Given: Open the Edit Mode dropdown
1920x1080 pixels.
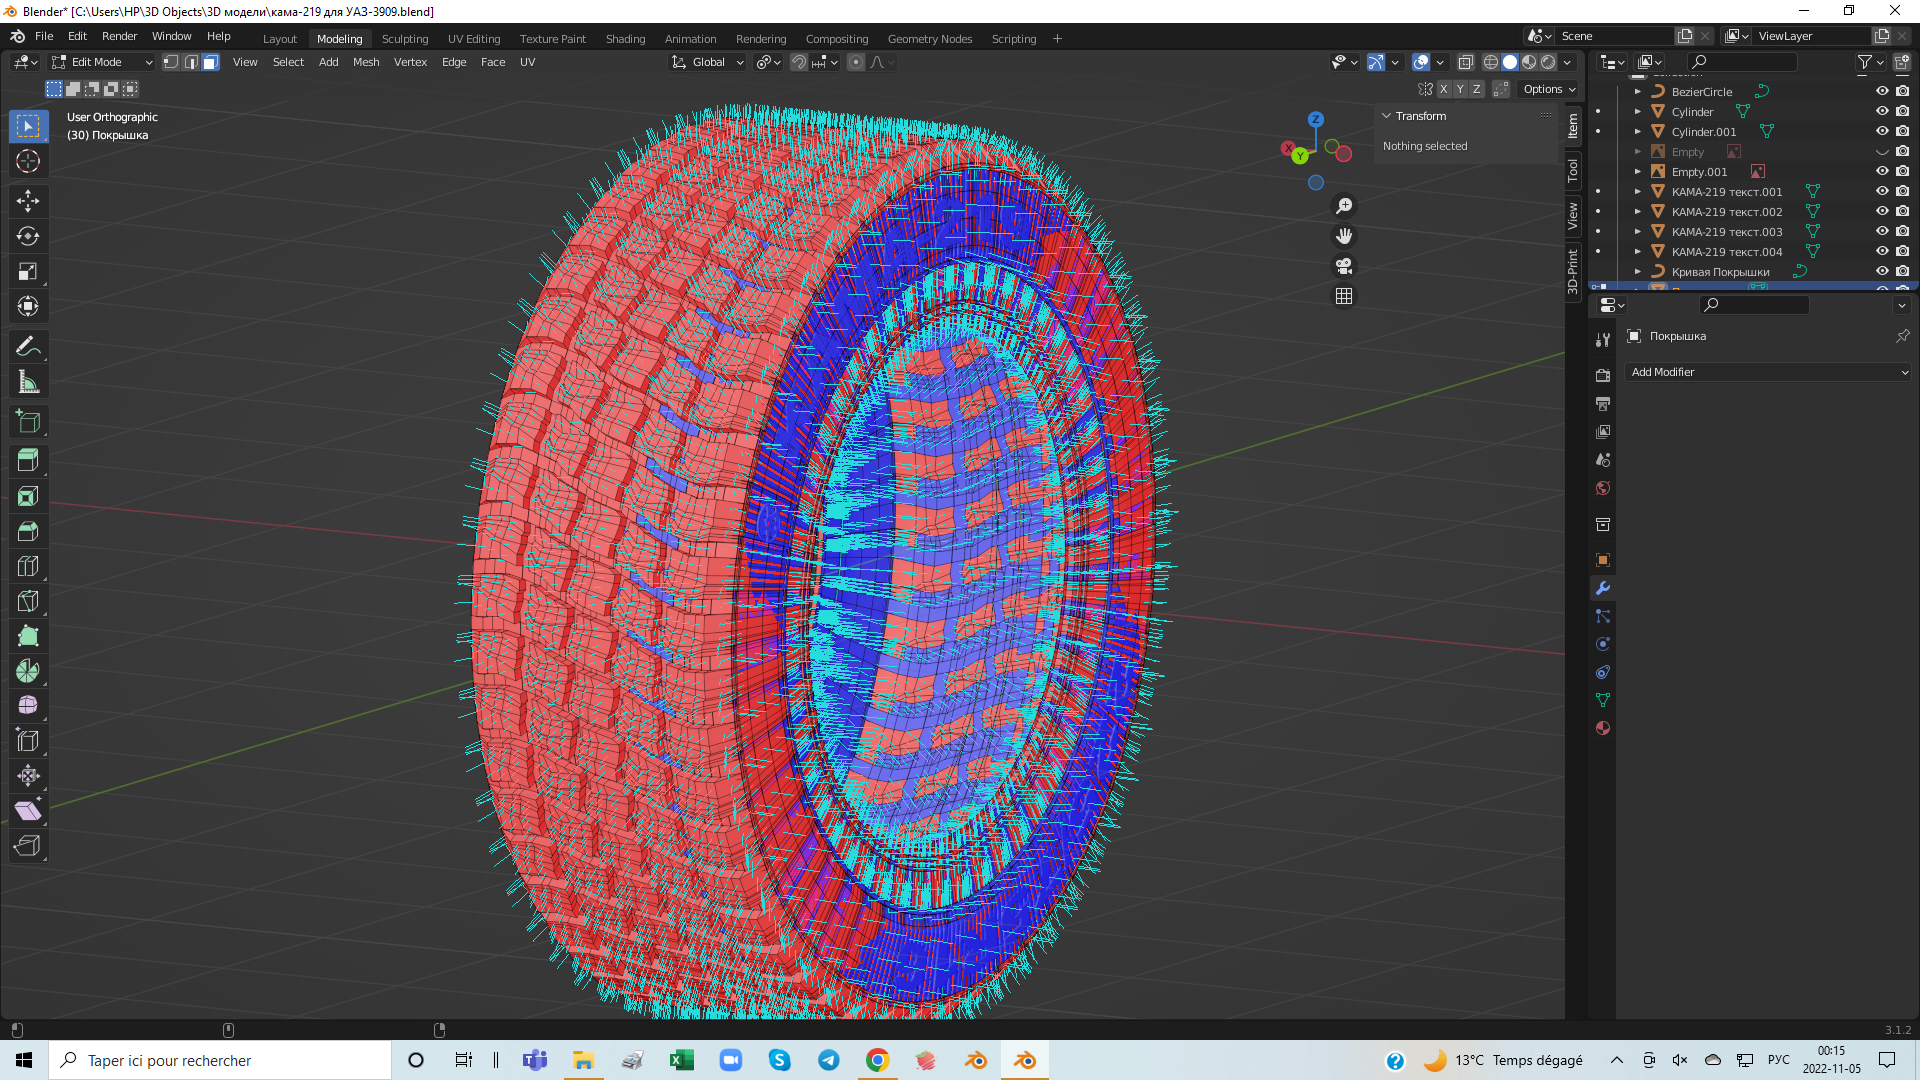Looking at the screenshot, I should tap(102, 62).
